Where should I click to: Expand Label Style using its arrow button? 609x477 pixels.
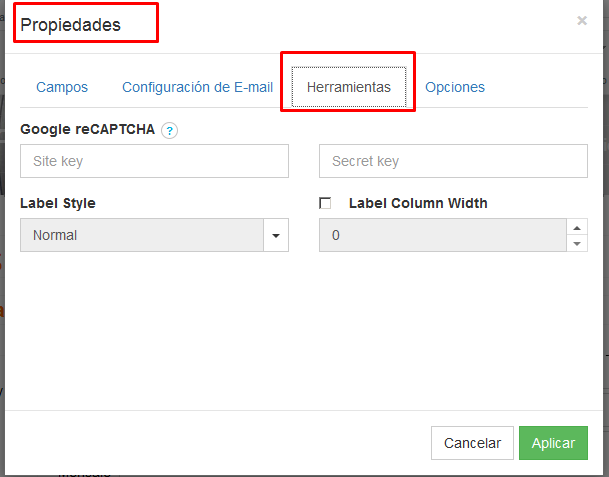point(276,235)
